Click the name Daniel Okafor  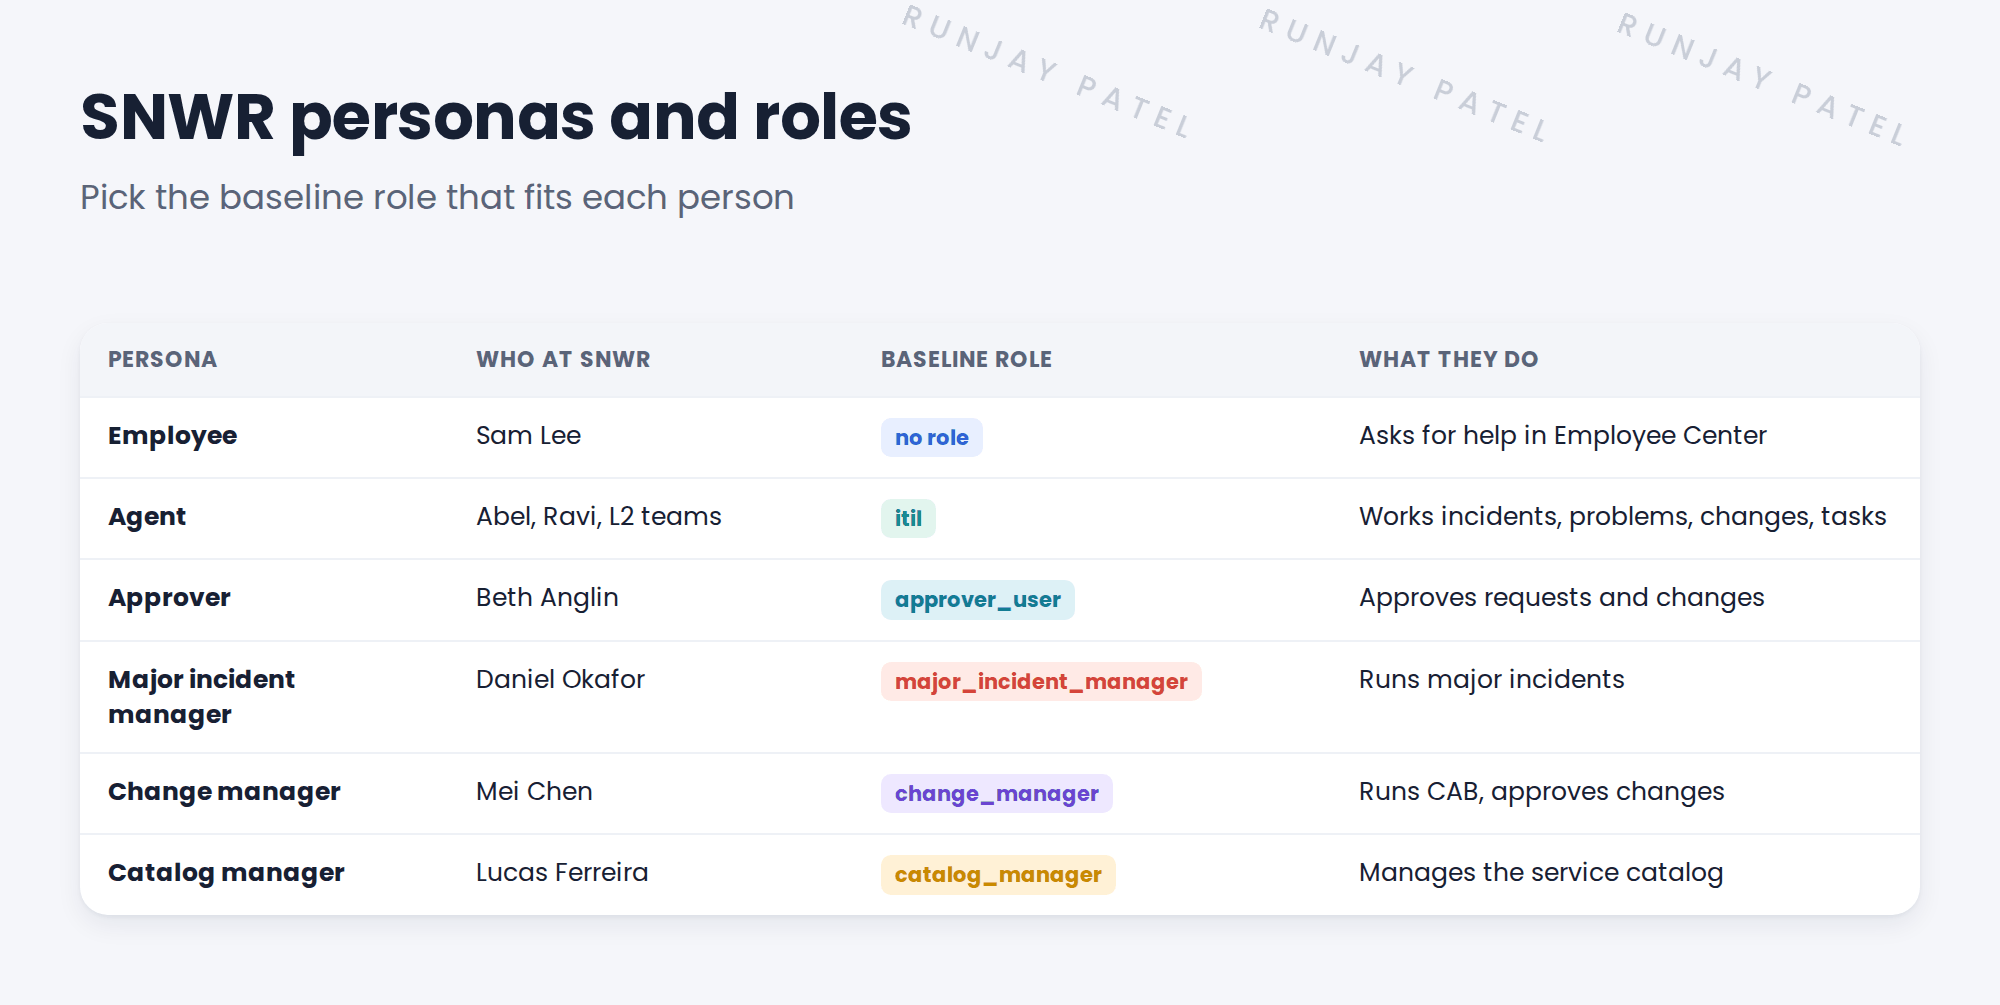coord(560,680)
